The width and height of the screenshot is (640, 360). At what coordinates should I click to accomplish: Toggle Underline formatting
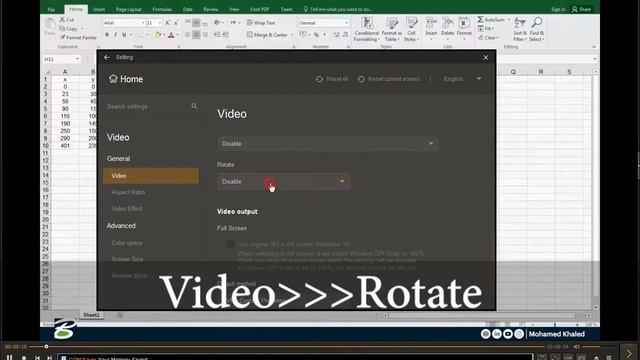(124, 35)
